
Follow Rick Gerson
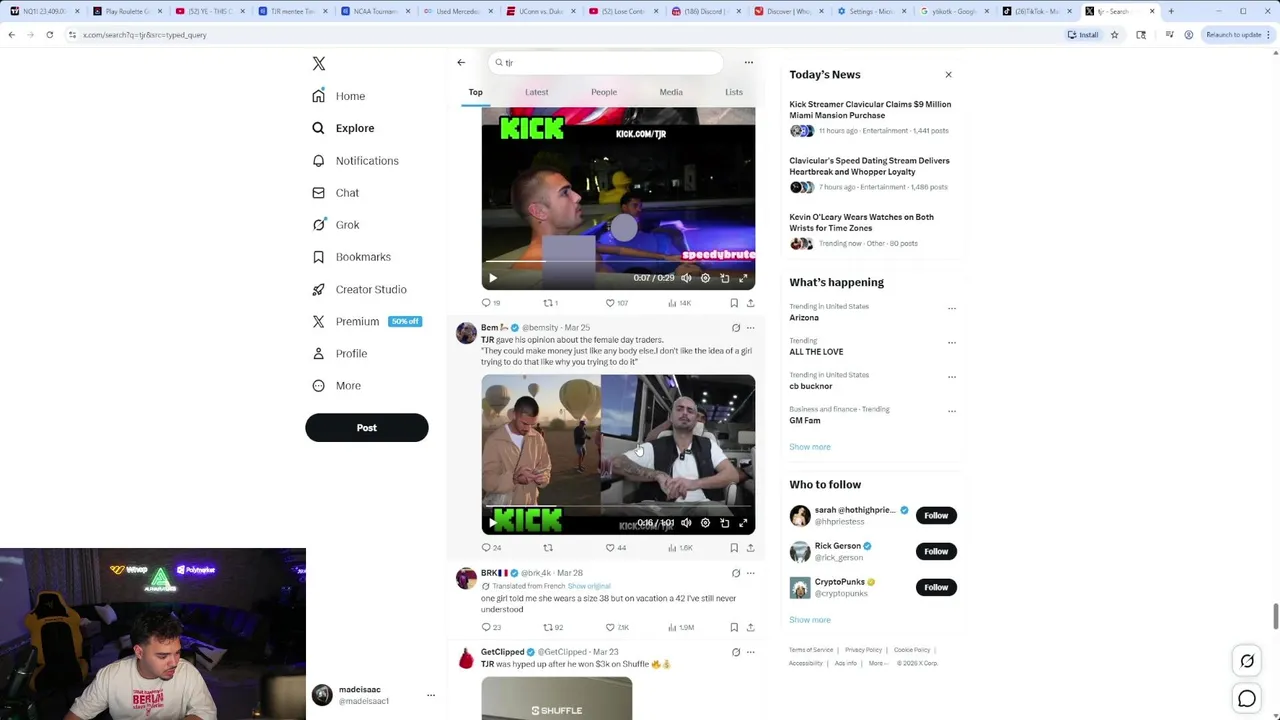(936, 552)
